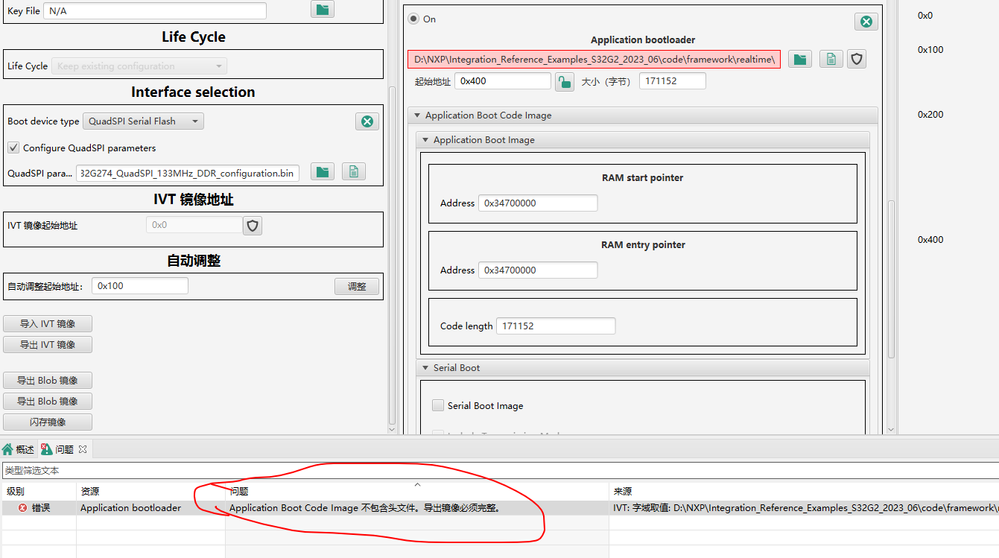The width and height of the screenshot is (999, 558).
Task: Browse for QuadSPI parameters file folder icon
Action: pos(323,172)
